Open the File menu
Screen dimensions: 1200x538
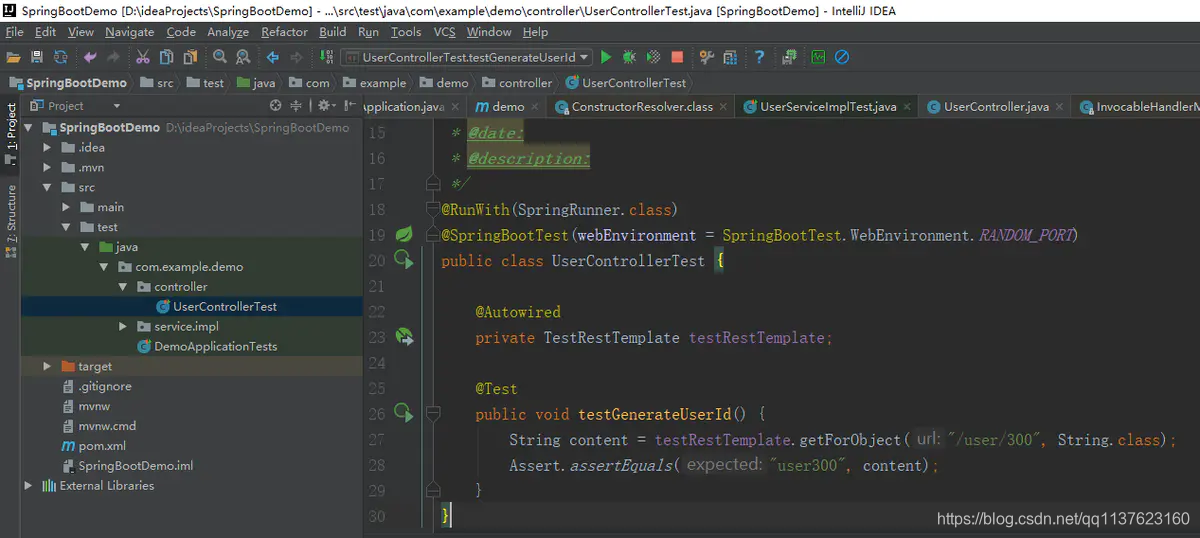tap(14, 32)
